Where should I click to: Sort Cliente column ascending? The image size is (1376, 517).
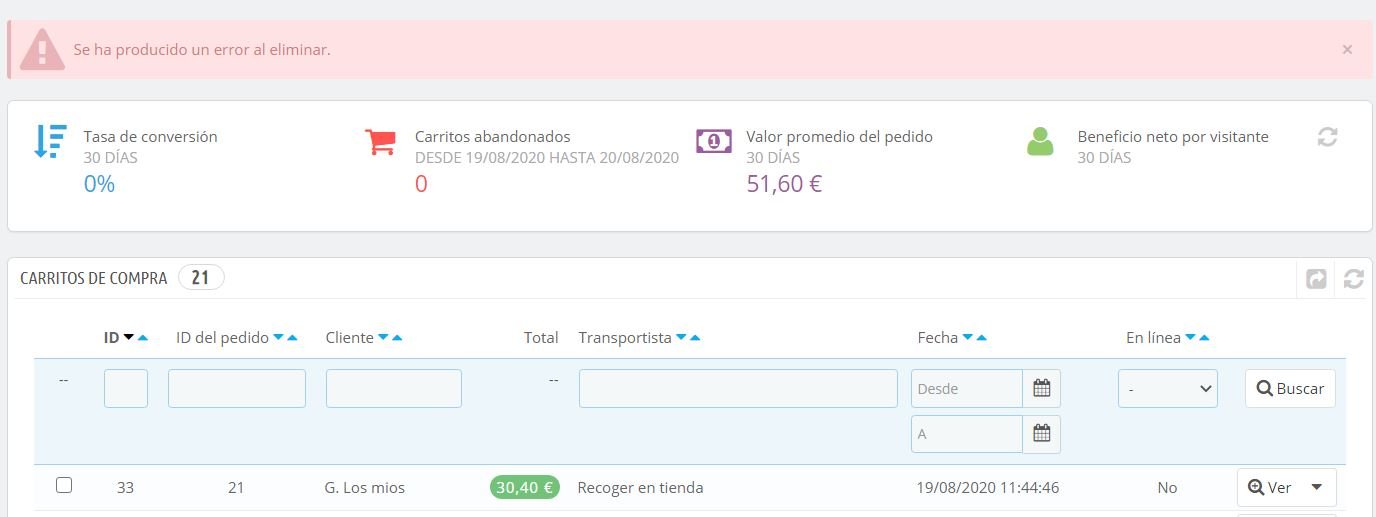(x=398, y=338)
